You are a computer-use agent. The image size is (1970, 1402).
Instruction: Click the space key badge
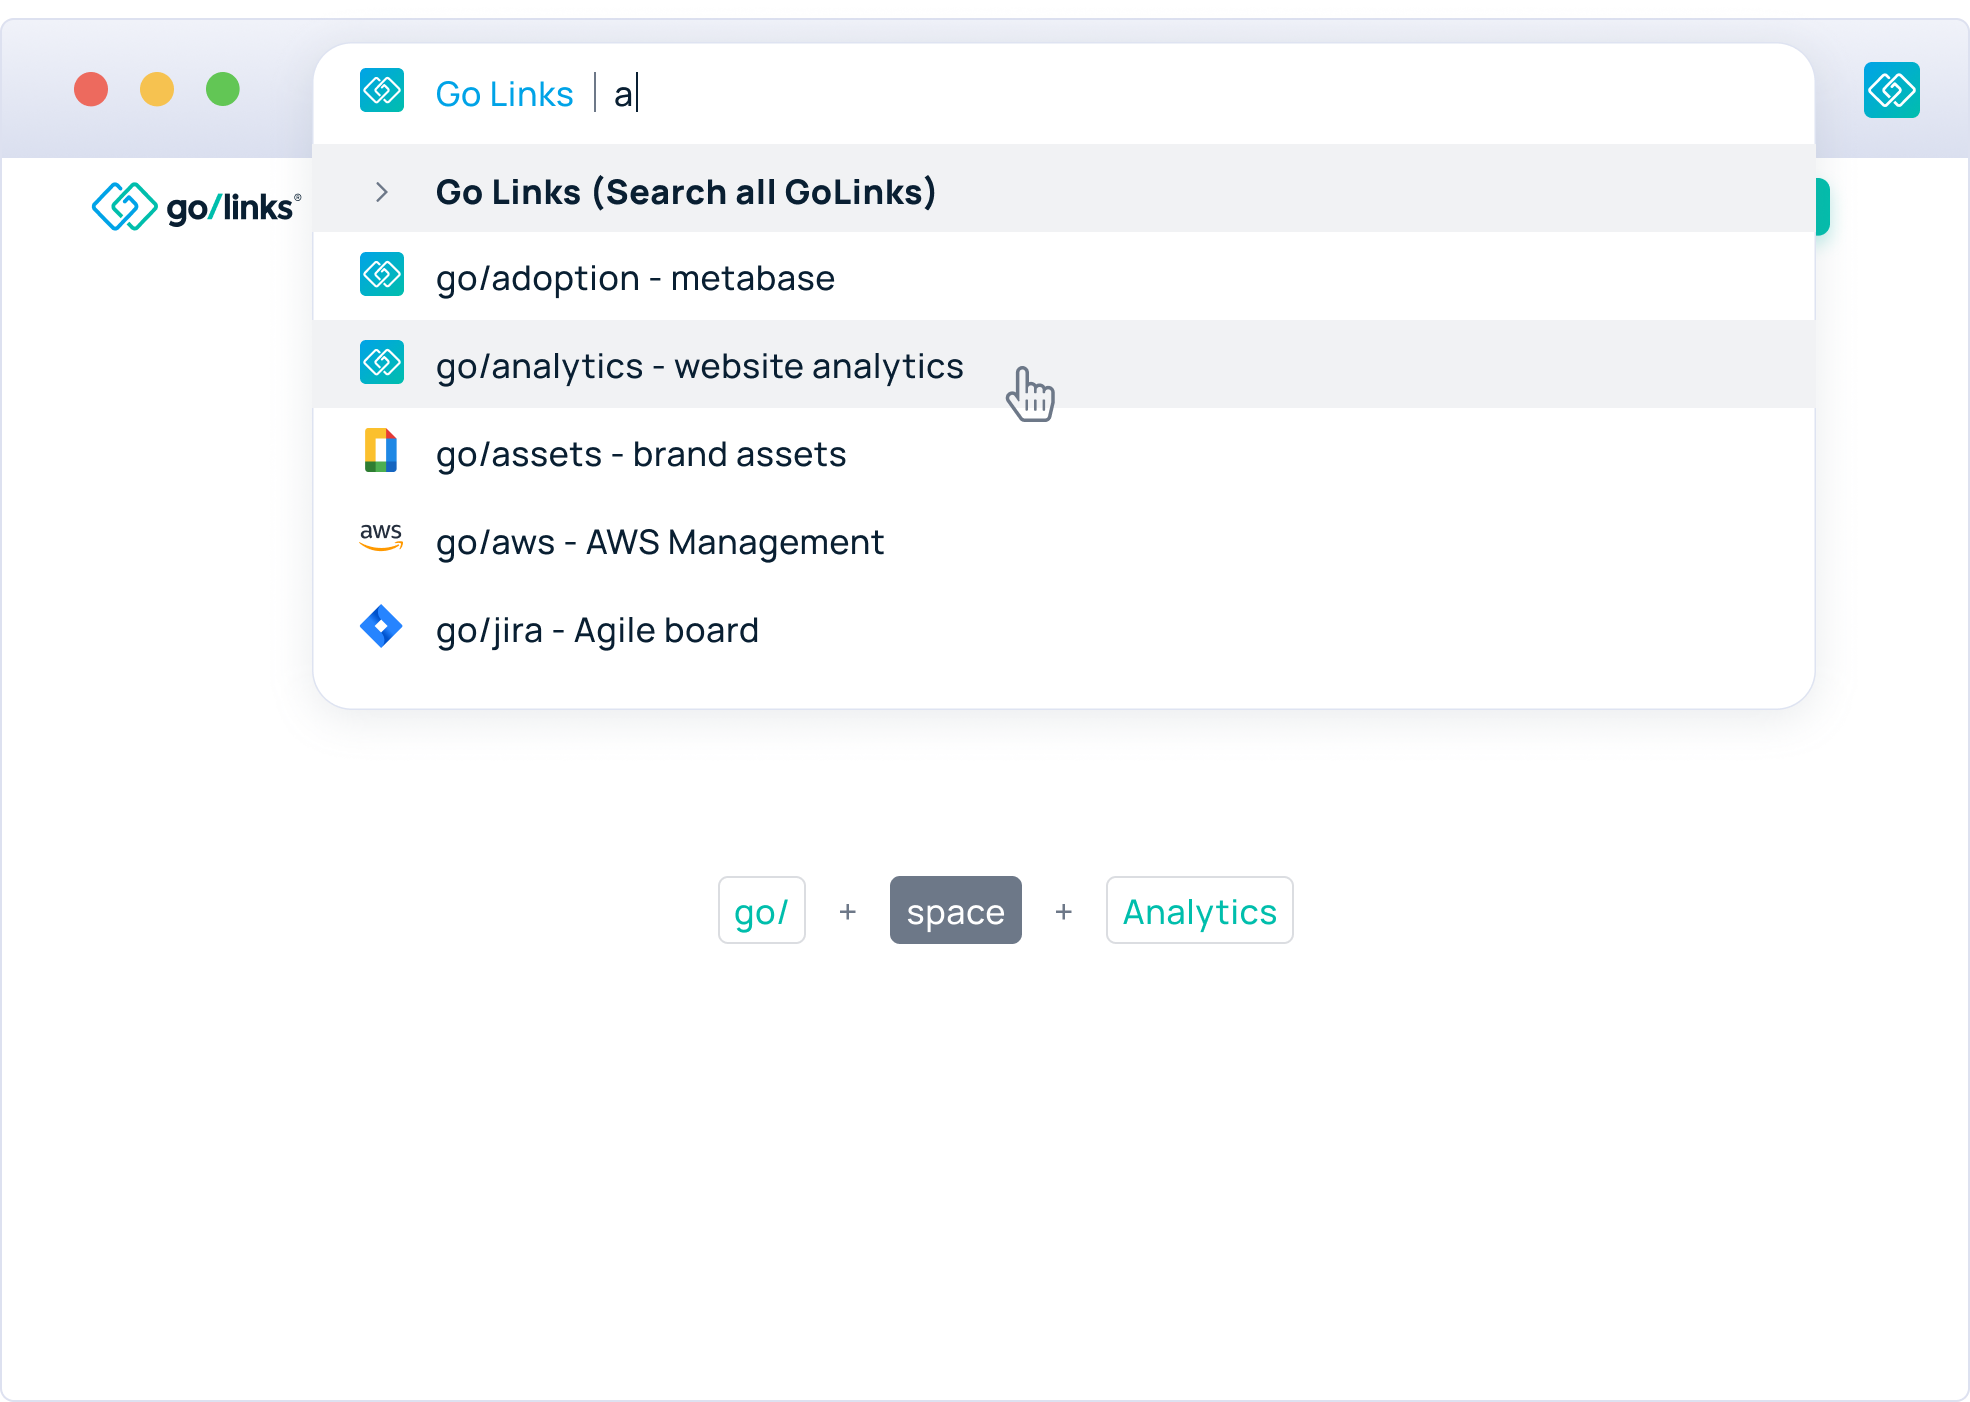click(955, 910)
